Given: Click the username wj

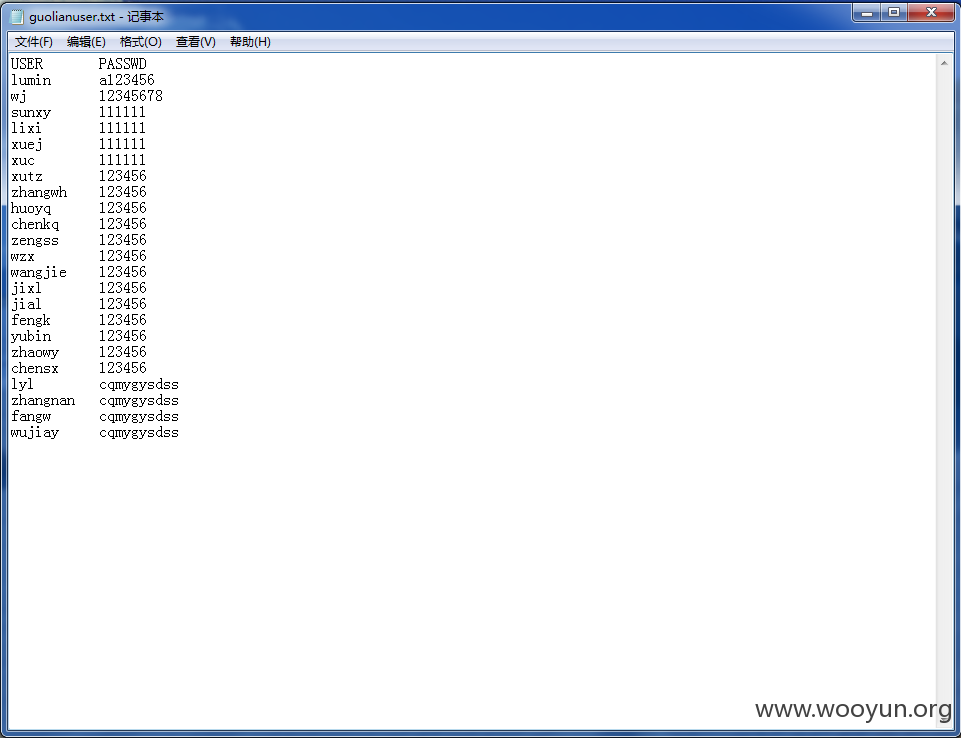Looking at the screenshot, I should (19, 96).
